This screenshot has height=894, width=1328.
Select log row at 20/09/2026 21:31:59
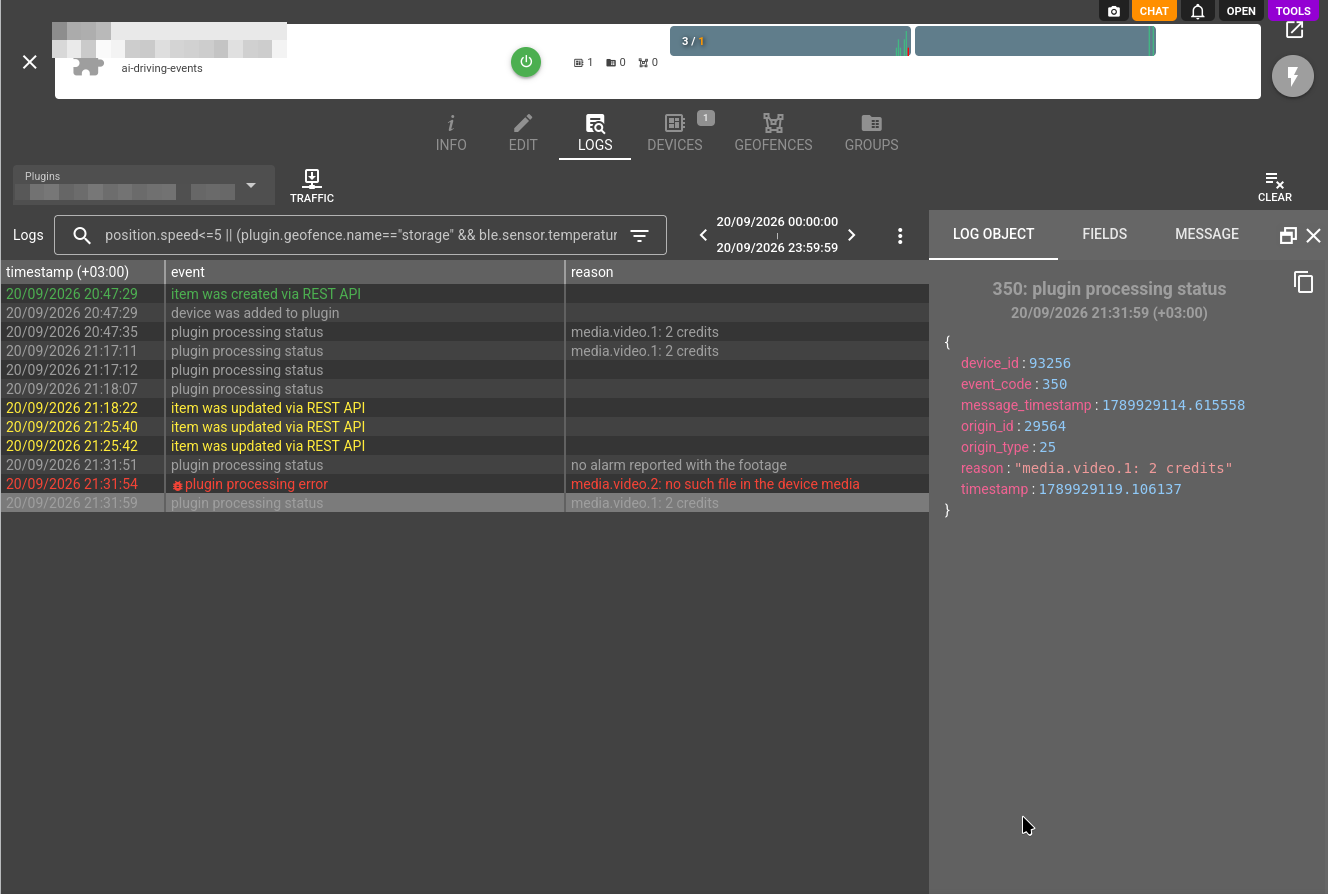point(465,503)
